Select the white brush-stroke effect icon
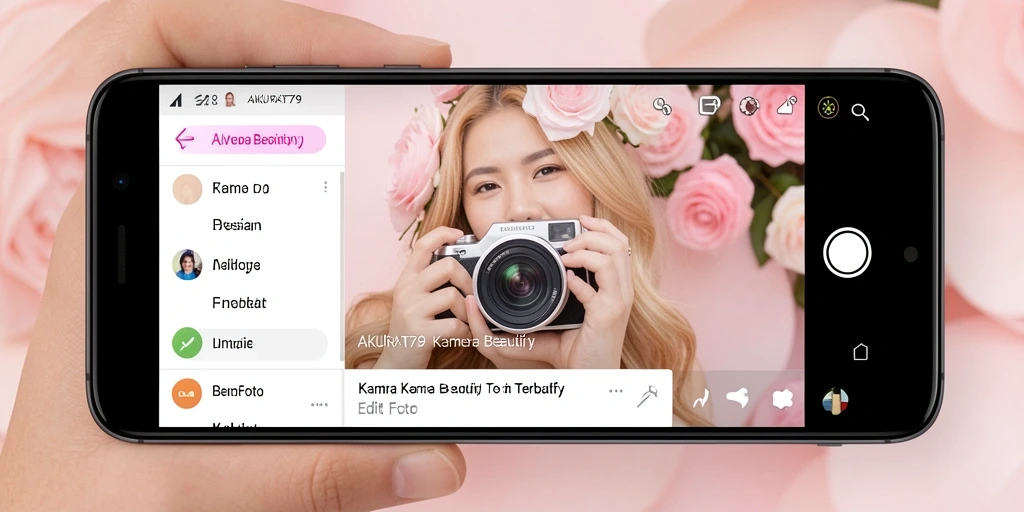This screenshot has width=1024, height=512. [737, 398]
